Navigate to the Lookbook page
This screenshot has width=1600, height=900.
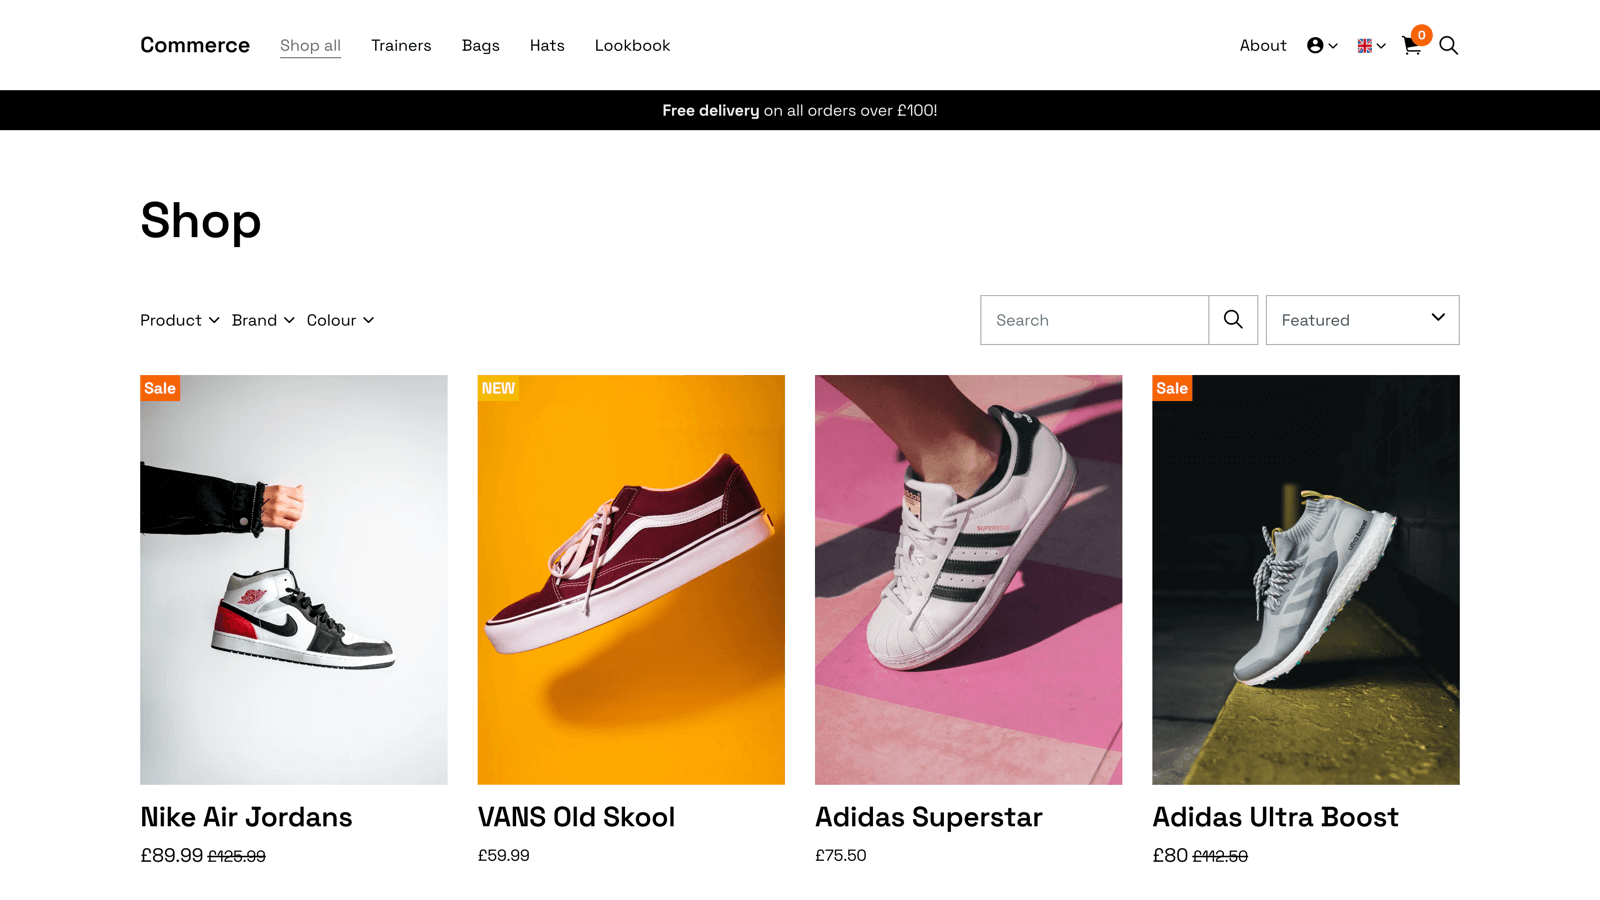(x=632, y=45)
